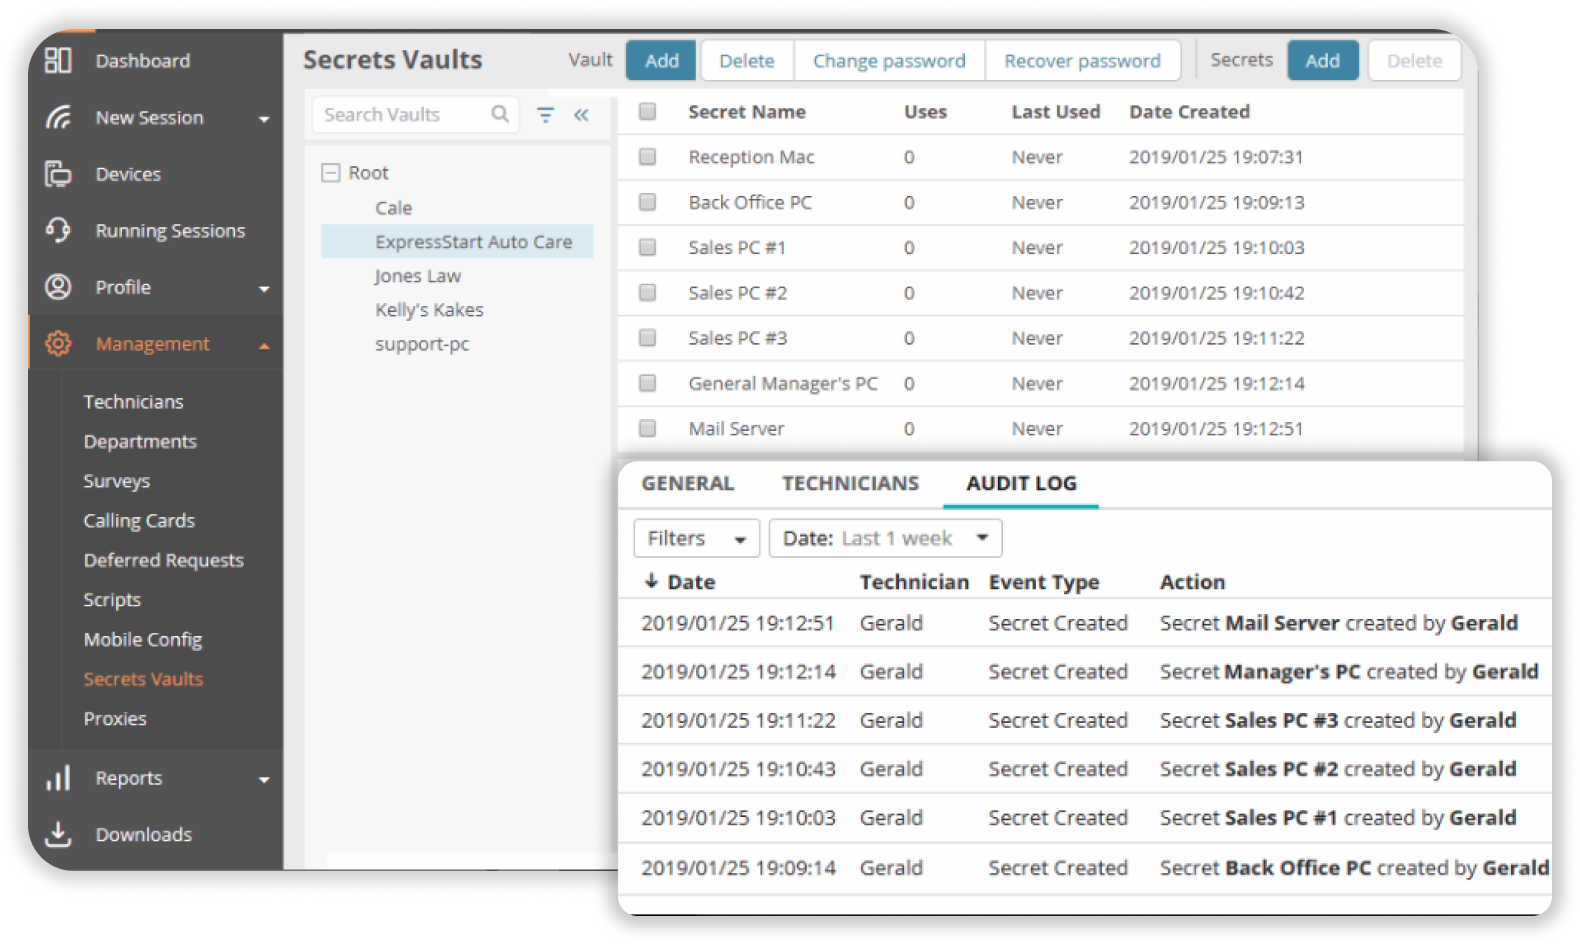Expand the Reports menu arrow
The height and width of the screenshot is (944, 1580).
pos(264,780)
